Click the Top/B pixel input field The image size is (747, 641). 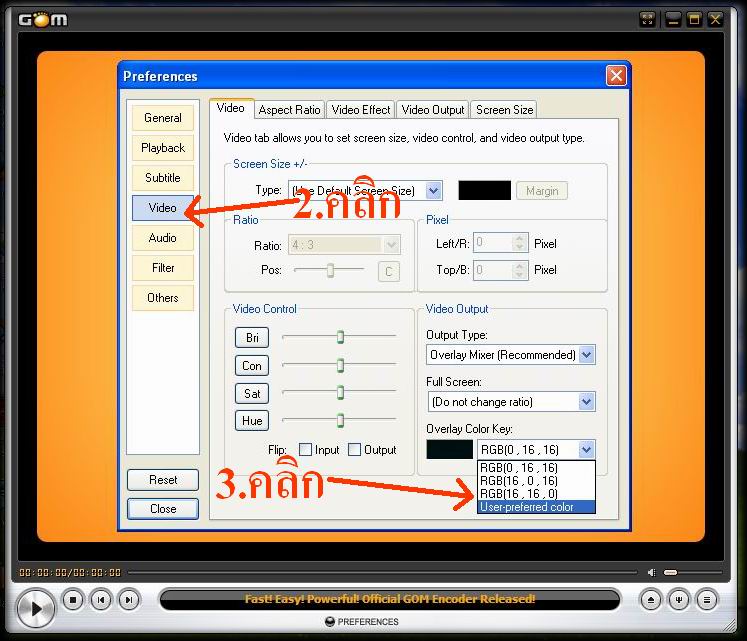click(x=494, y=270)
